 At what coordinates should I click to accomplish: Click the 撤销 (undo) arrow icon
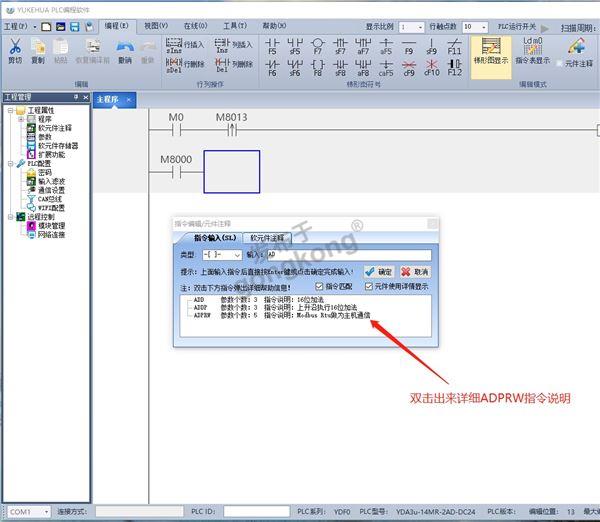coord(124,50)
